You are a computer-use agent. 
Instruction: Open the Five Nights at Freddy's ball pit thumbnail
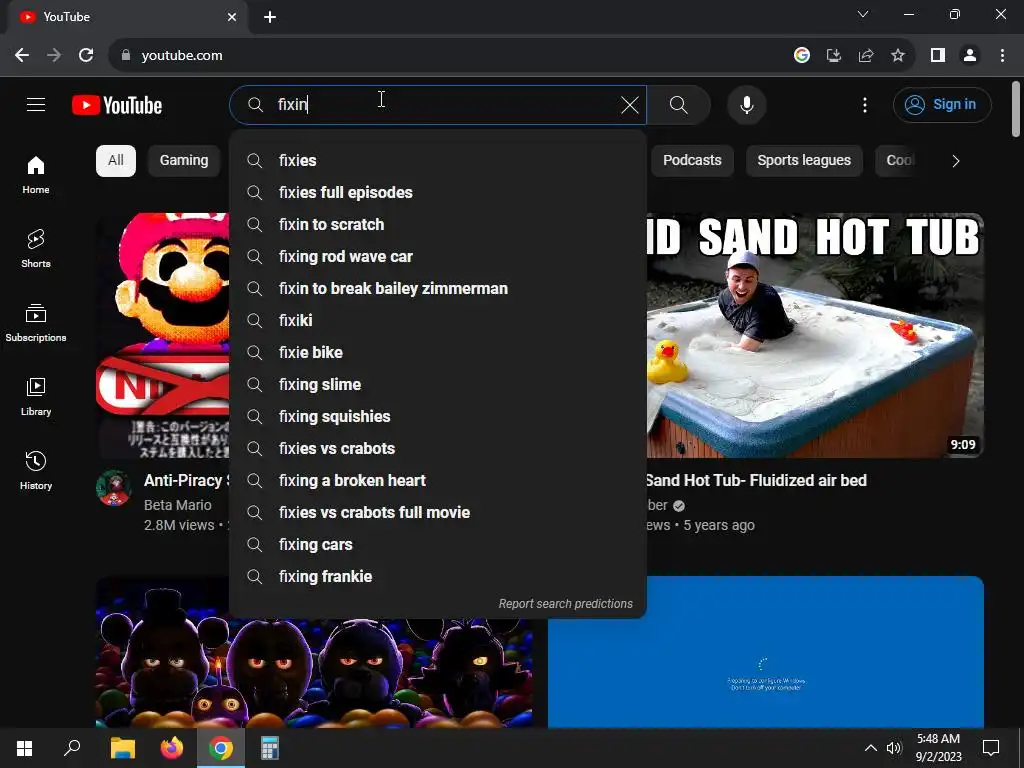[314, 673]
